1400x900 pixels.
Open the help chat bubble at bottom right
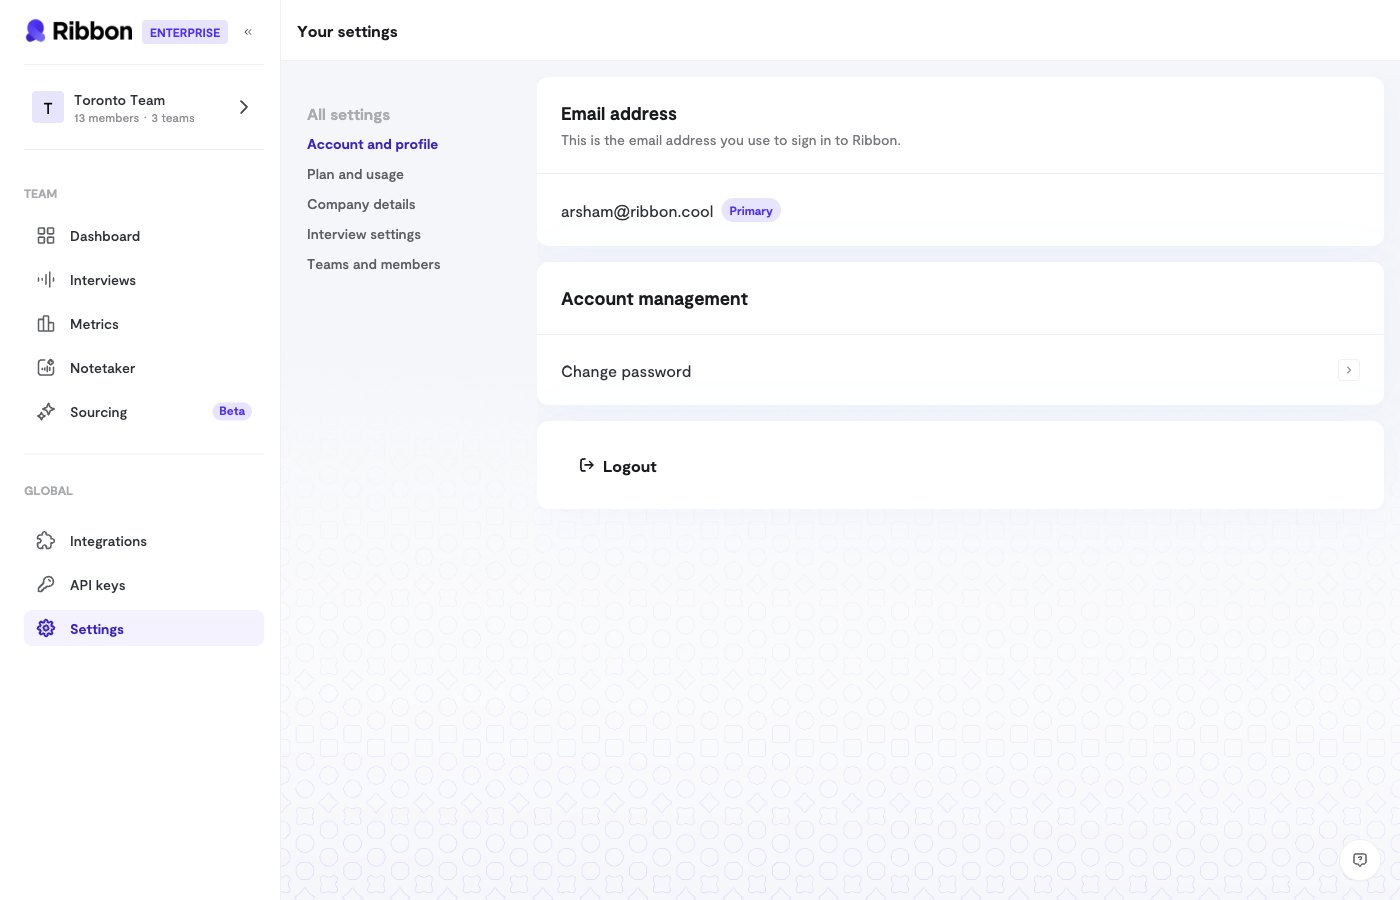[1360, 860]
